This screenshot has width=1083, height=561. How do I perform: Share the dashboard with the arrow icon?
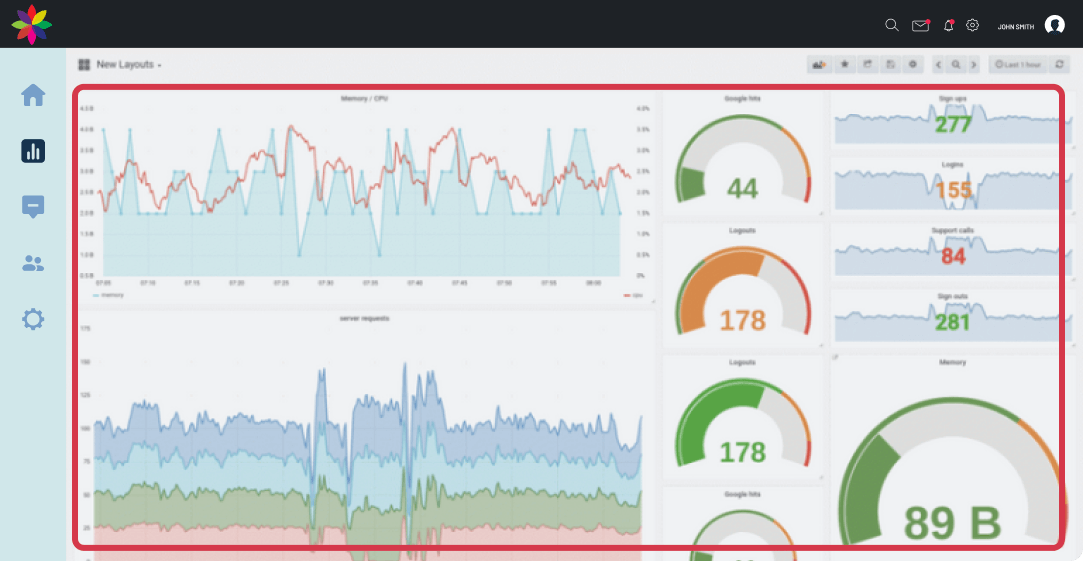coord(868,64)
